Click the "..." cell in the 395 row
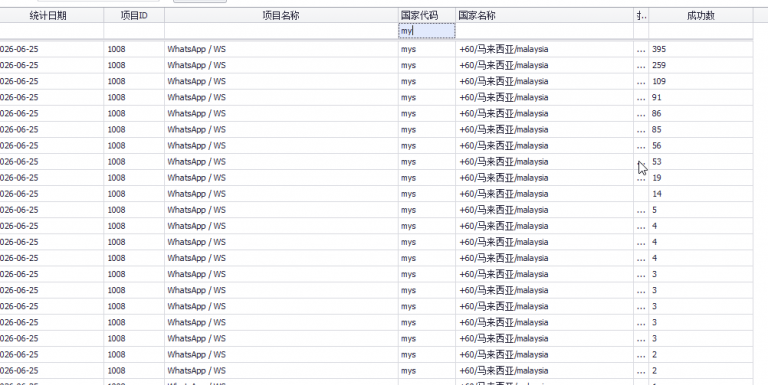 click(641, 49)
